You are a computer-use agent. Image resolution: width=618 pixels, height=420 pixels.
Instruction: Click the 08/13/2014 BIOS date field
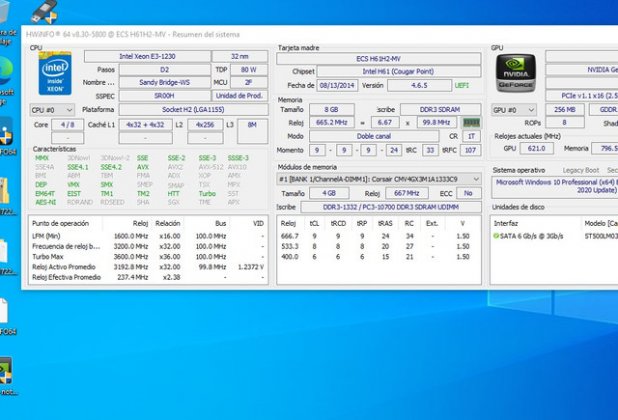coord(337,85)
